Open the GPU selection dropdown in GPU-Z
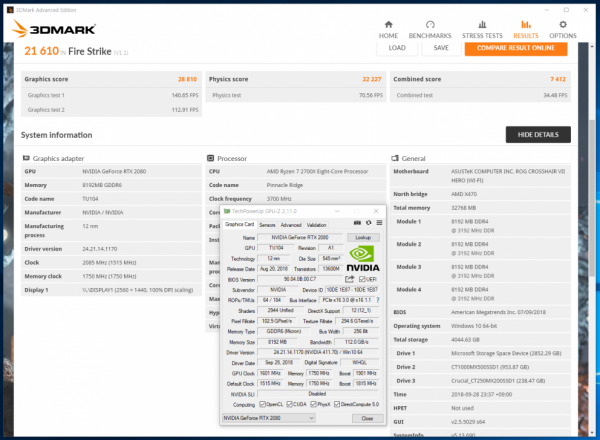 click(269, 418)
